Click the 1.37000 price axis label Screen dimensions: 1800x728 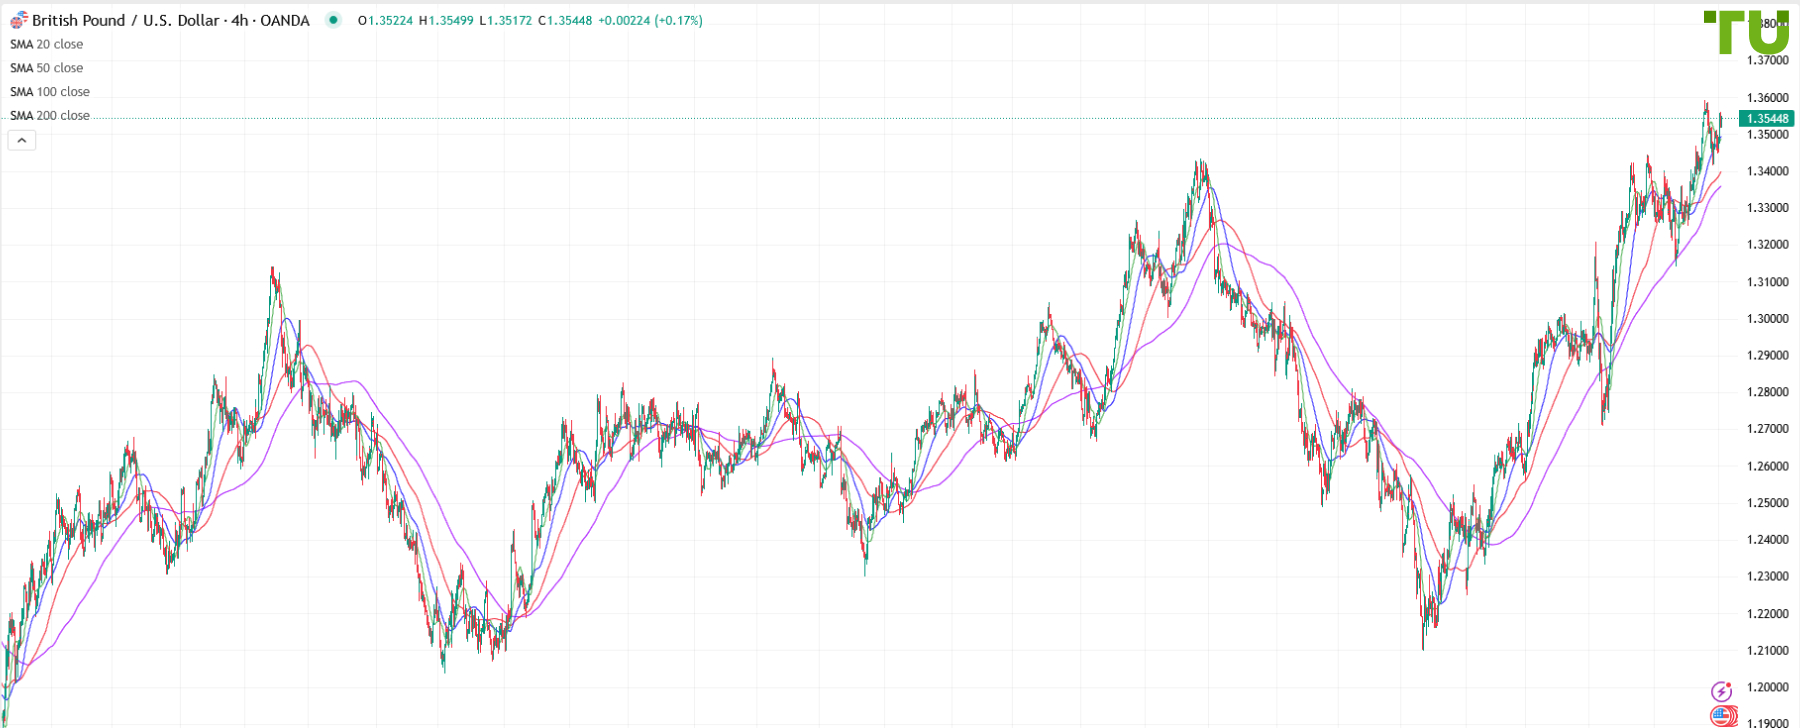point(1767,61)
